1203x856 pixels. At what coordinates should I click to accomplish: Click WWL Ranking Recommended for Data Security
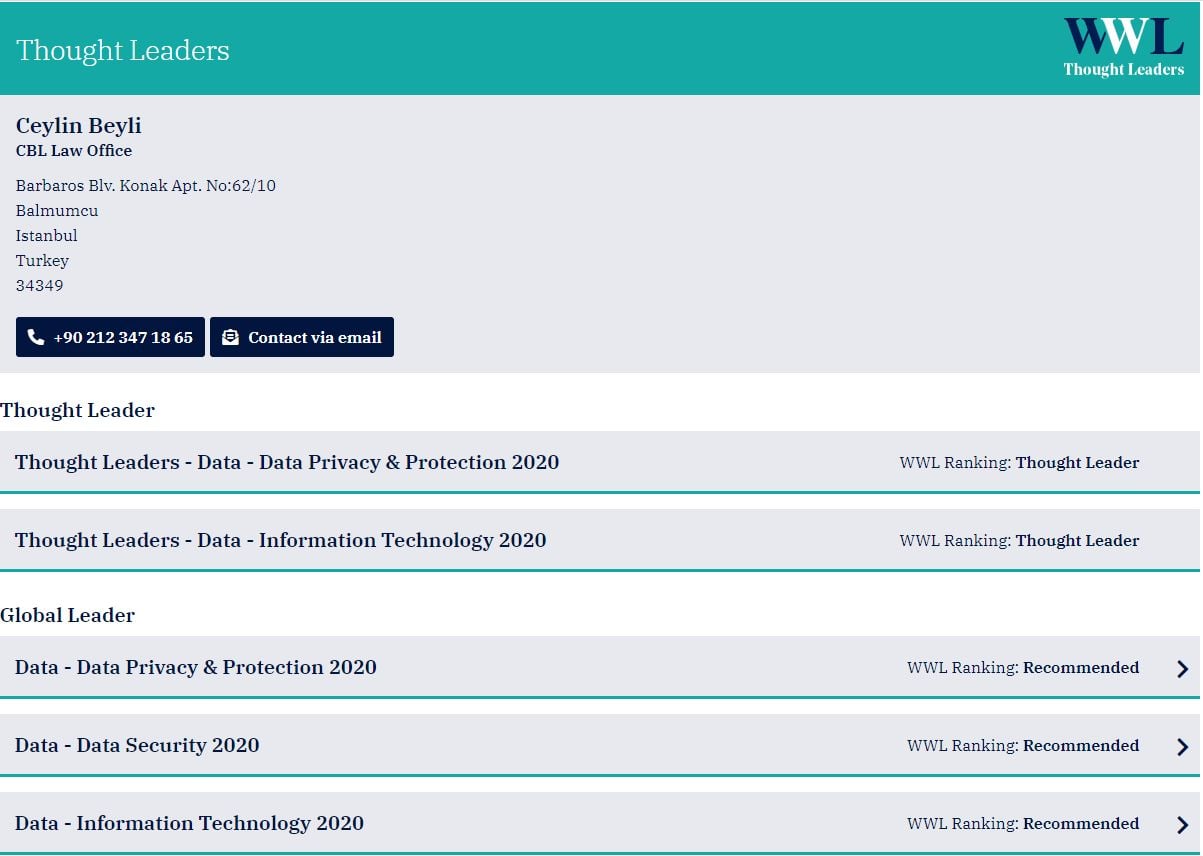point(1023,746)
